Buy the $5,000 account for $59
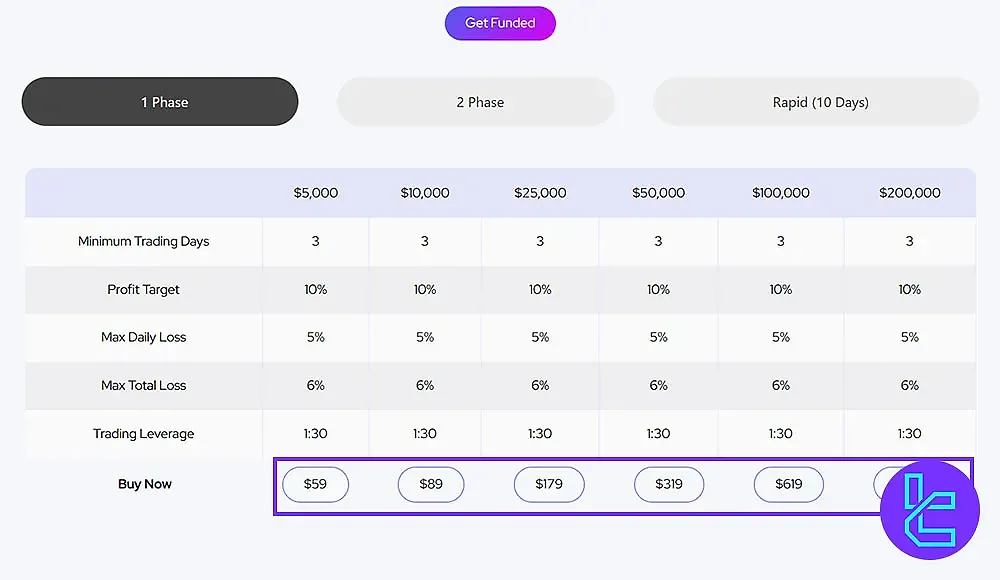 315,484
